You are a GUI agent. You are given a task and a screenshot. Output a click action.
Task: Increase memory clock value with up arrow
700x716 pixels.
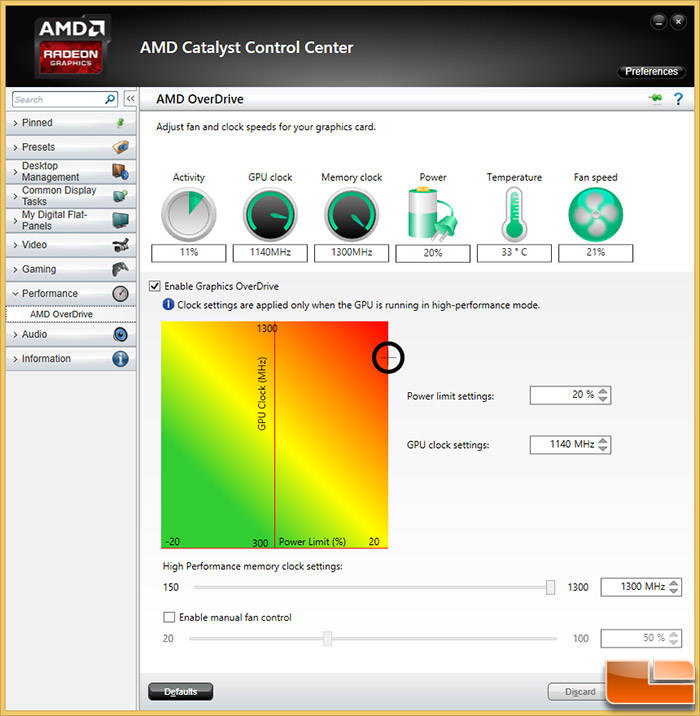[x=674, y=583]
